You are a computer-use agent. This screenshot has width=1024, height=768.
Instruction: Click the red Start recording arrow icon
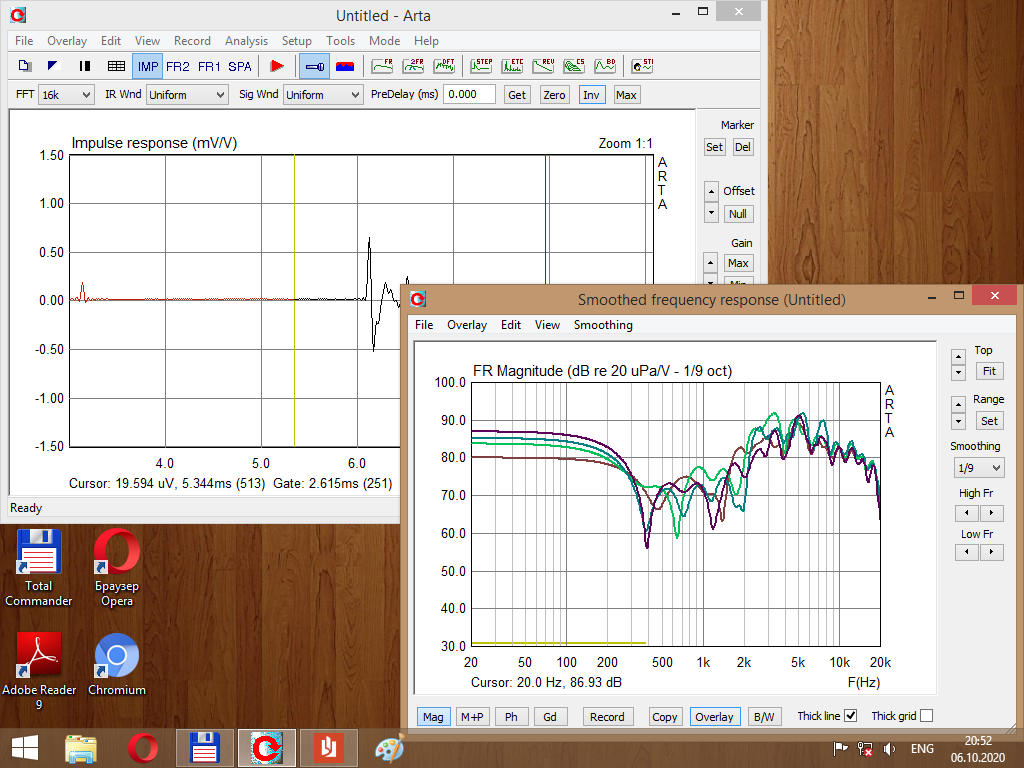(x=277, y=66)
